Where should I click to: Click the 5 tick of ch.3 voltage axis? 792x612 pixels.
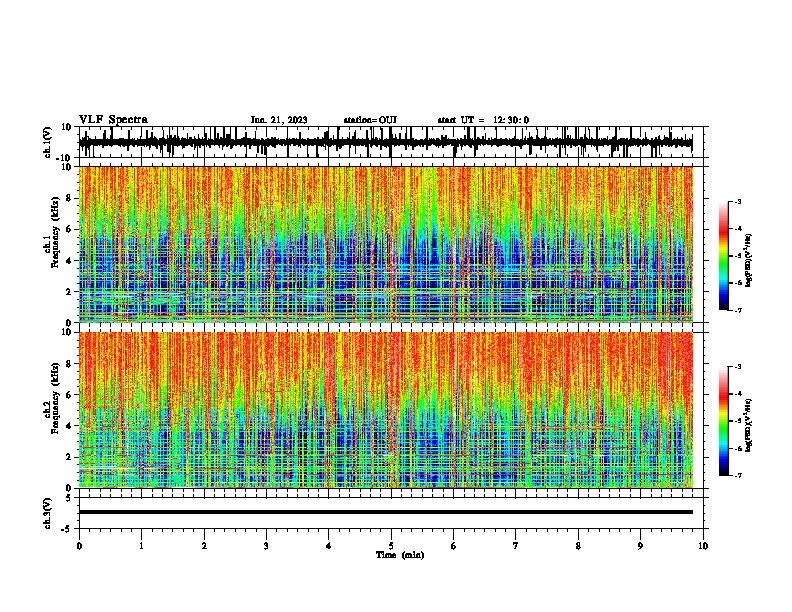coord(69,498)
